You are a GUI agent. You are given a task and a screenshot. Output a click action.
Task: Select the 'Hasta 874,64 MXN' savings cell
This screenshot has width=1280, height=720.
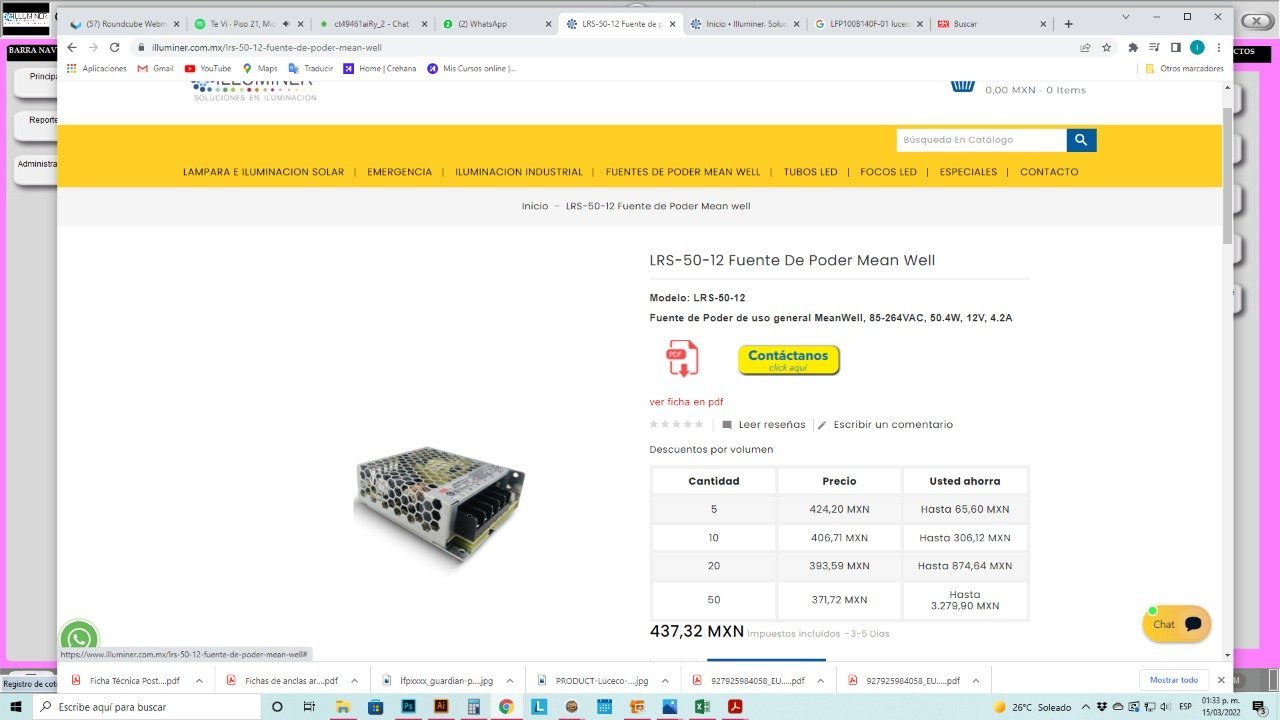coord(965,566)
